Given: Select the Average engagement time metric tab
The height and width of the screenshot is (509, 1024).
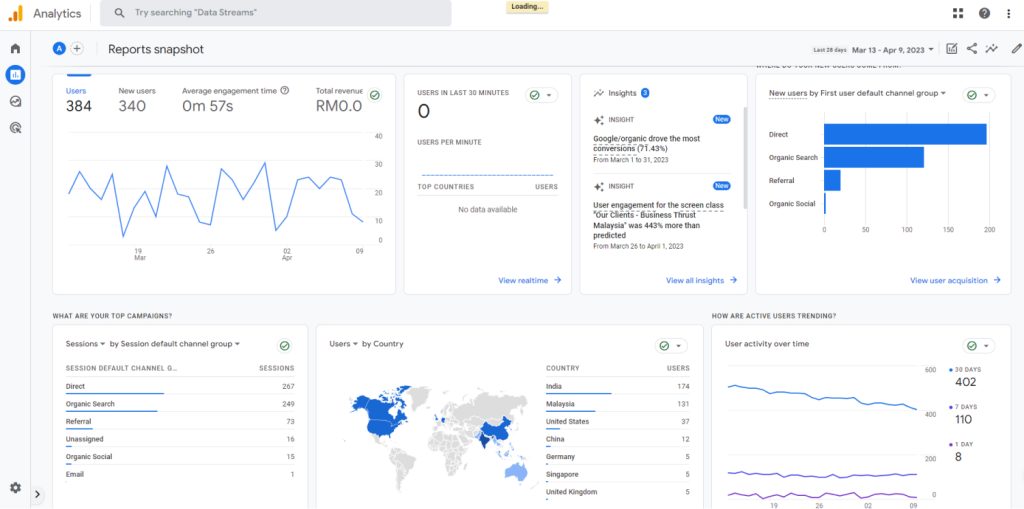Looking at the screenshot, I should coord(236,100).
